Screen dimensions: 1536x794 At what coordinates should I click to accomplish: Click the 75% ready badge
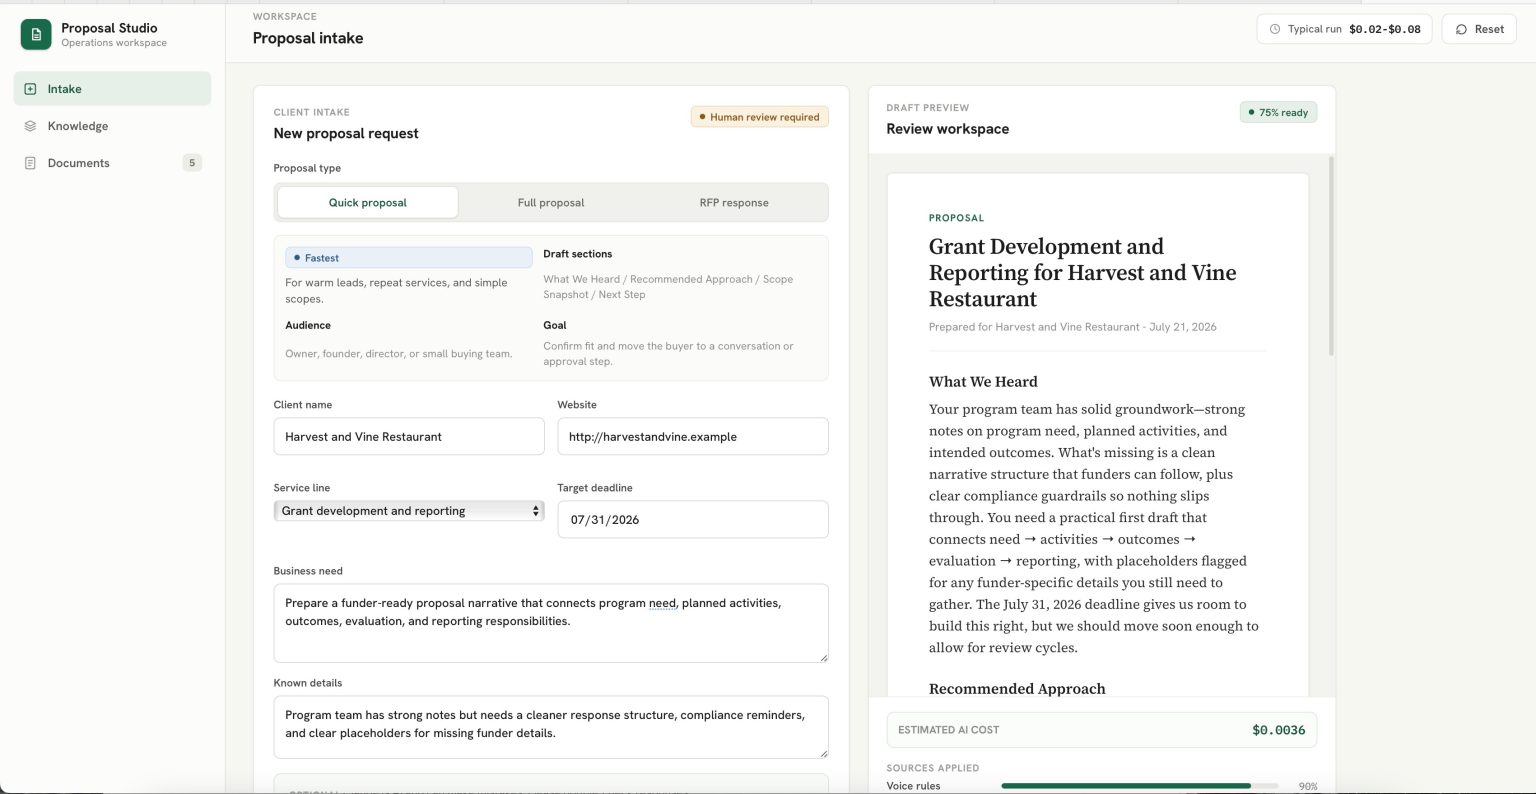(1278, 112)
